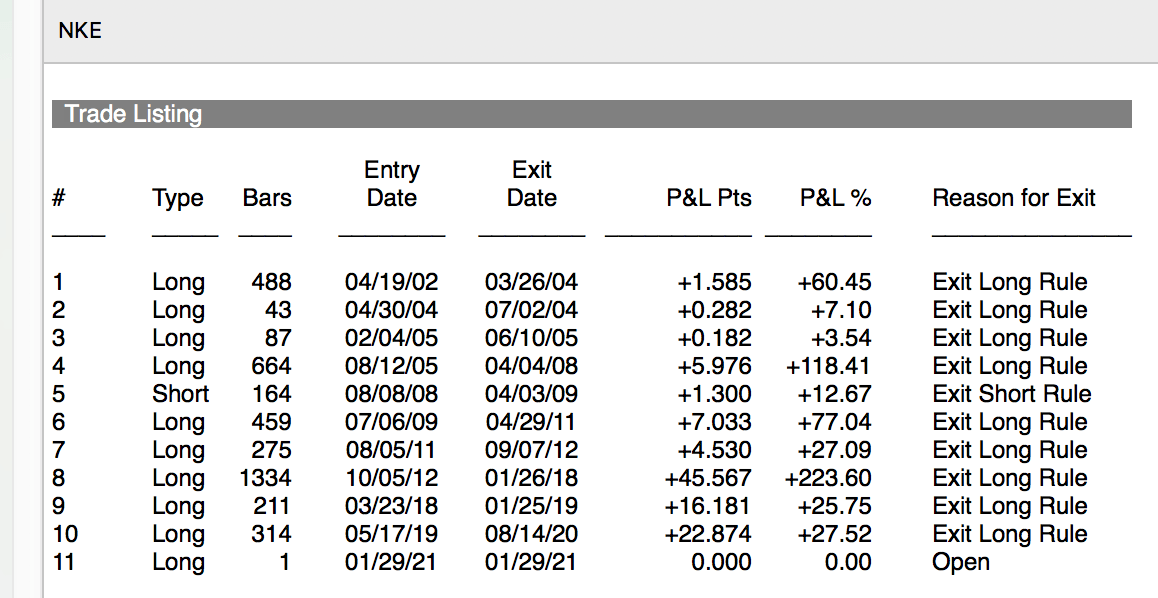Click the +45.567 P&L points value
The height and width of the screenshot is (598, 1158).
click(x=708, y=478)
